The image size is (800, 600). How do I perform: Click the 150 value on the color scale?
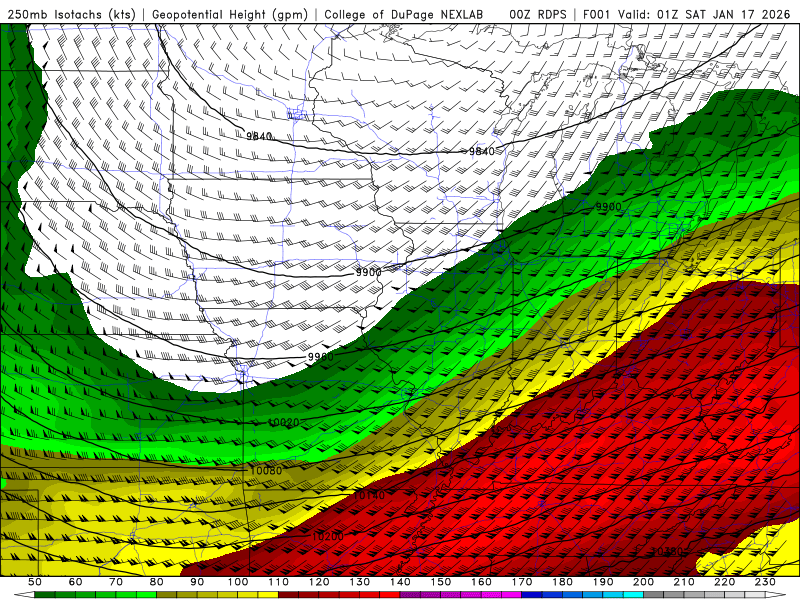click(441, 582)
